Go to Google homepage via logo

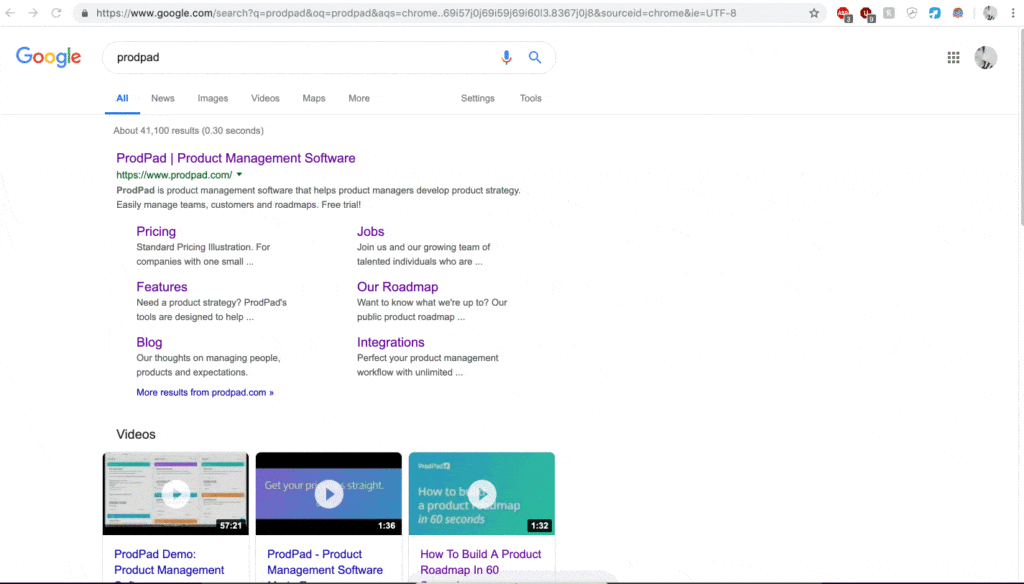coord(49,57)
